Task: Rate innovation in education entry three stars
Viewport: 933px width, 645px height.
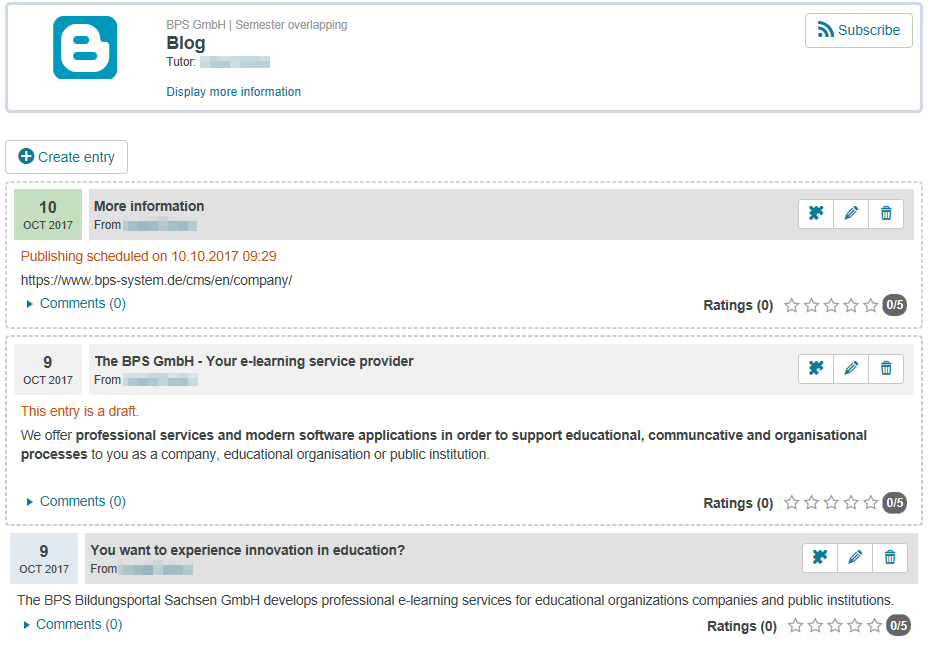Action: click(x=835, y=627)
